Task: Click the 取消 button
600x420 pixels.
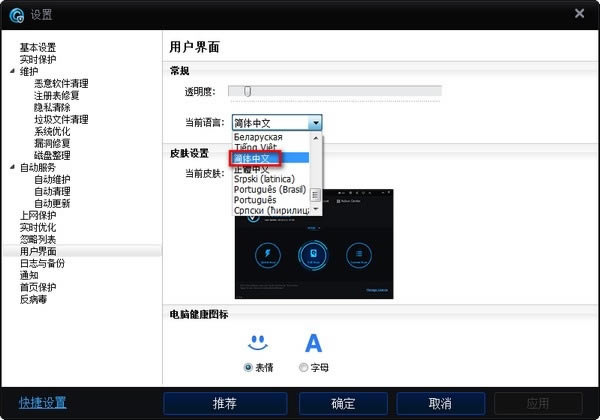Action: pyautogui.click(x=440, y=403)
